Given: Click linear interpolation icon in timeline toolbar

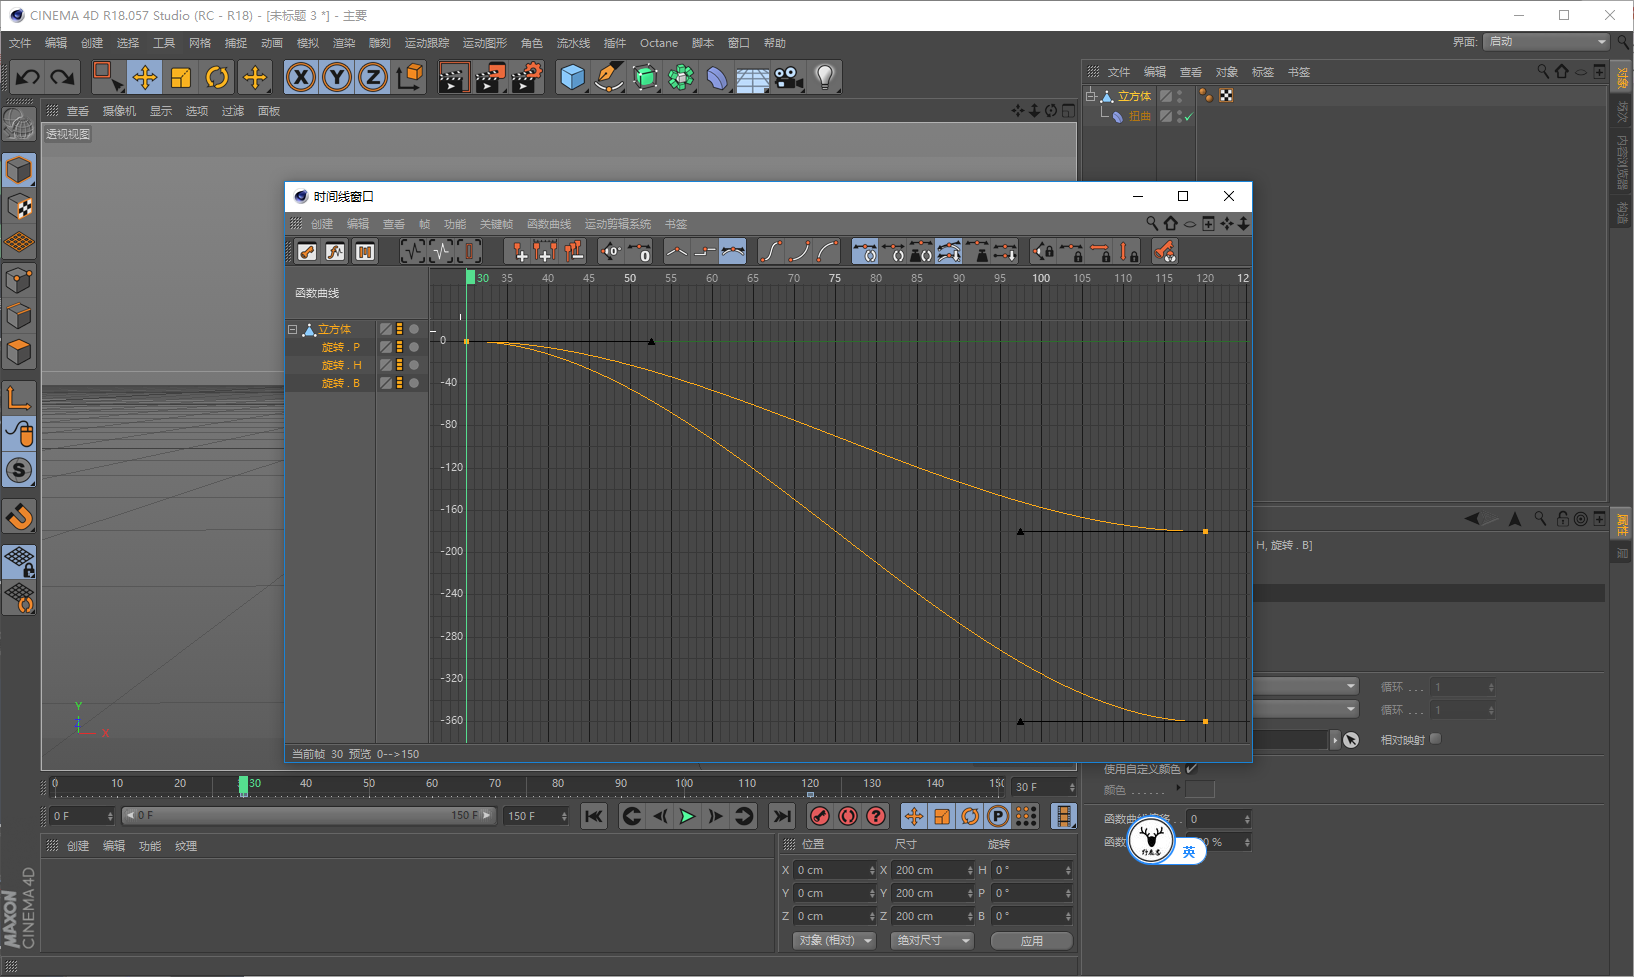Looking at the screenshot, I should click(x=677, y=252).
